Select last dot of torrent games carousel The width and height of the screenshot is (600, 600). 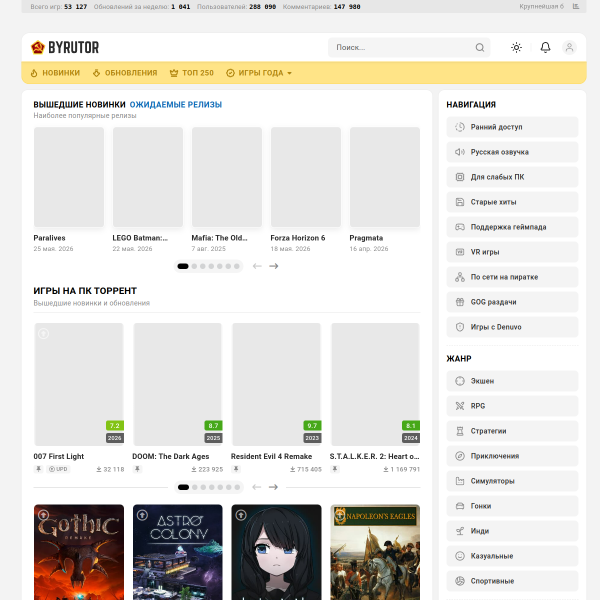(237, 487)
